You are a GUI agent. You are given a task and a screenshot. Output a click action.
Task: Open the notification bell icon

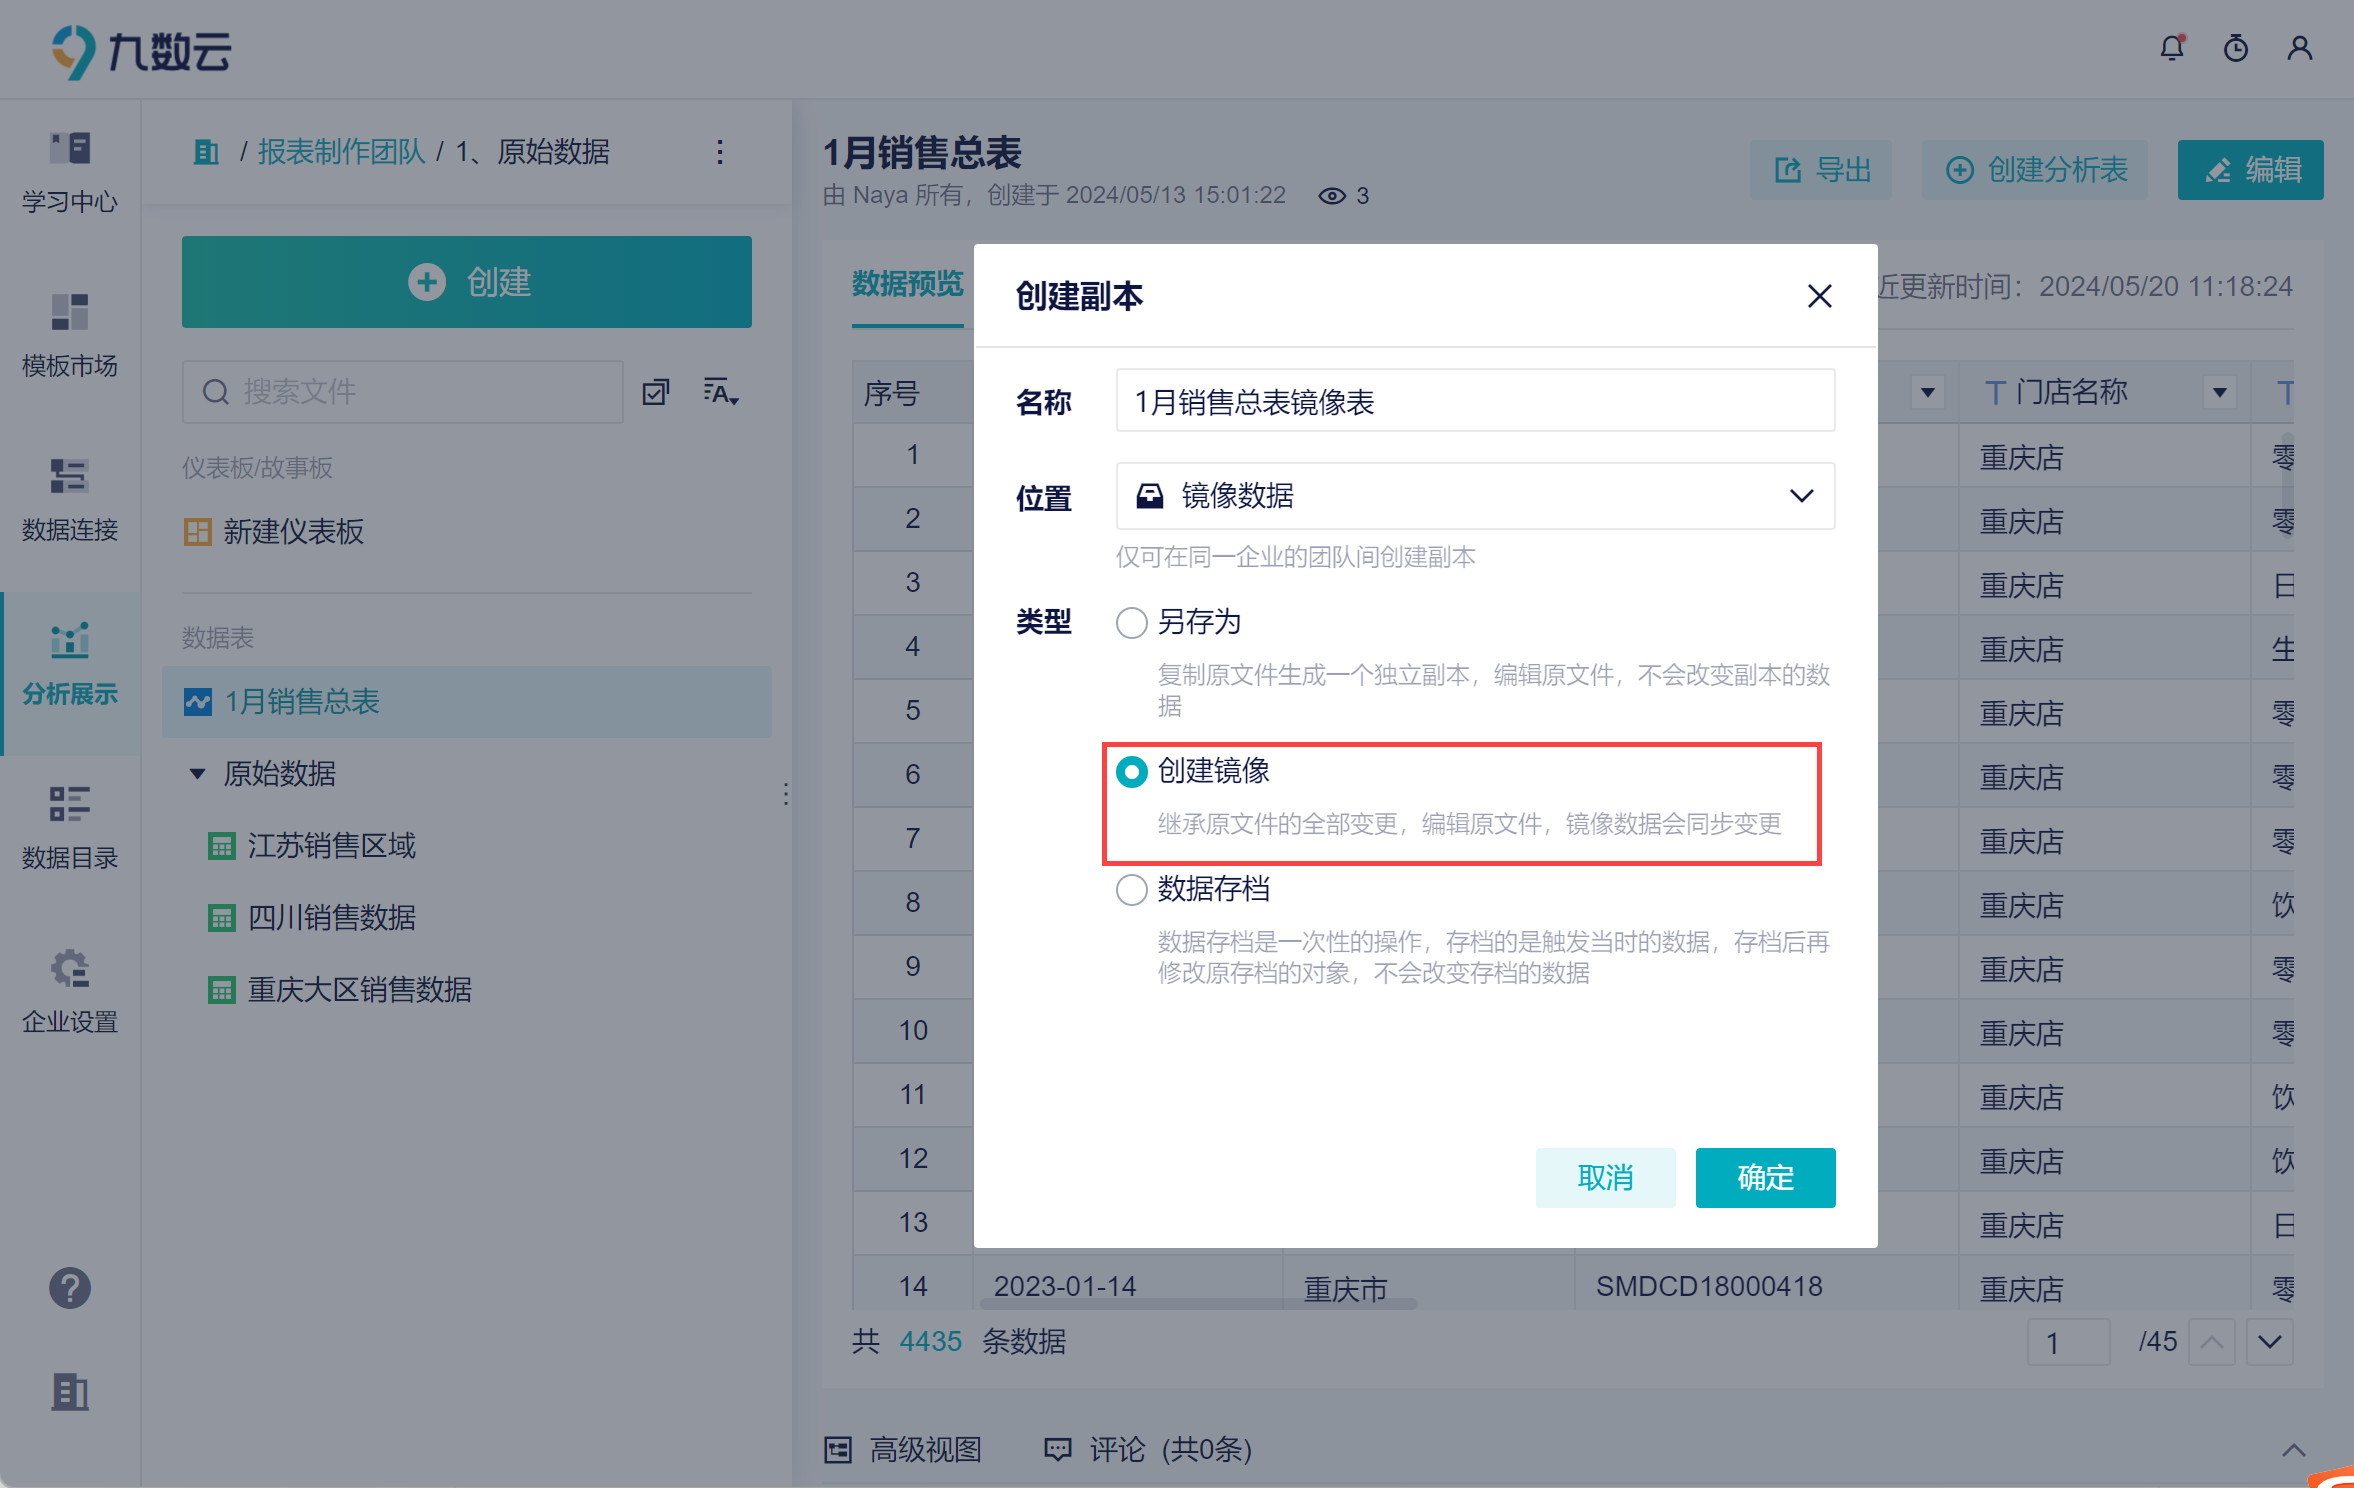tap(2171, 47)
